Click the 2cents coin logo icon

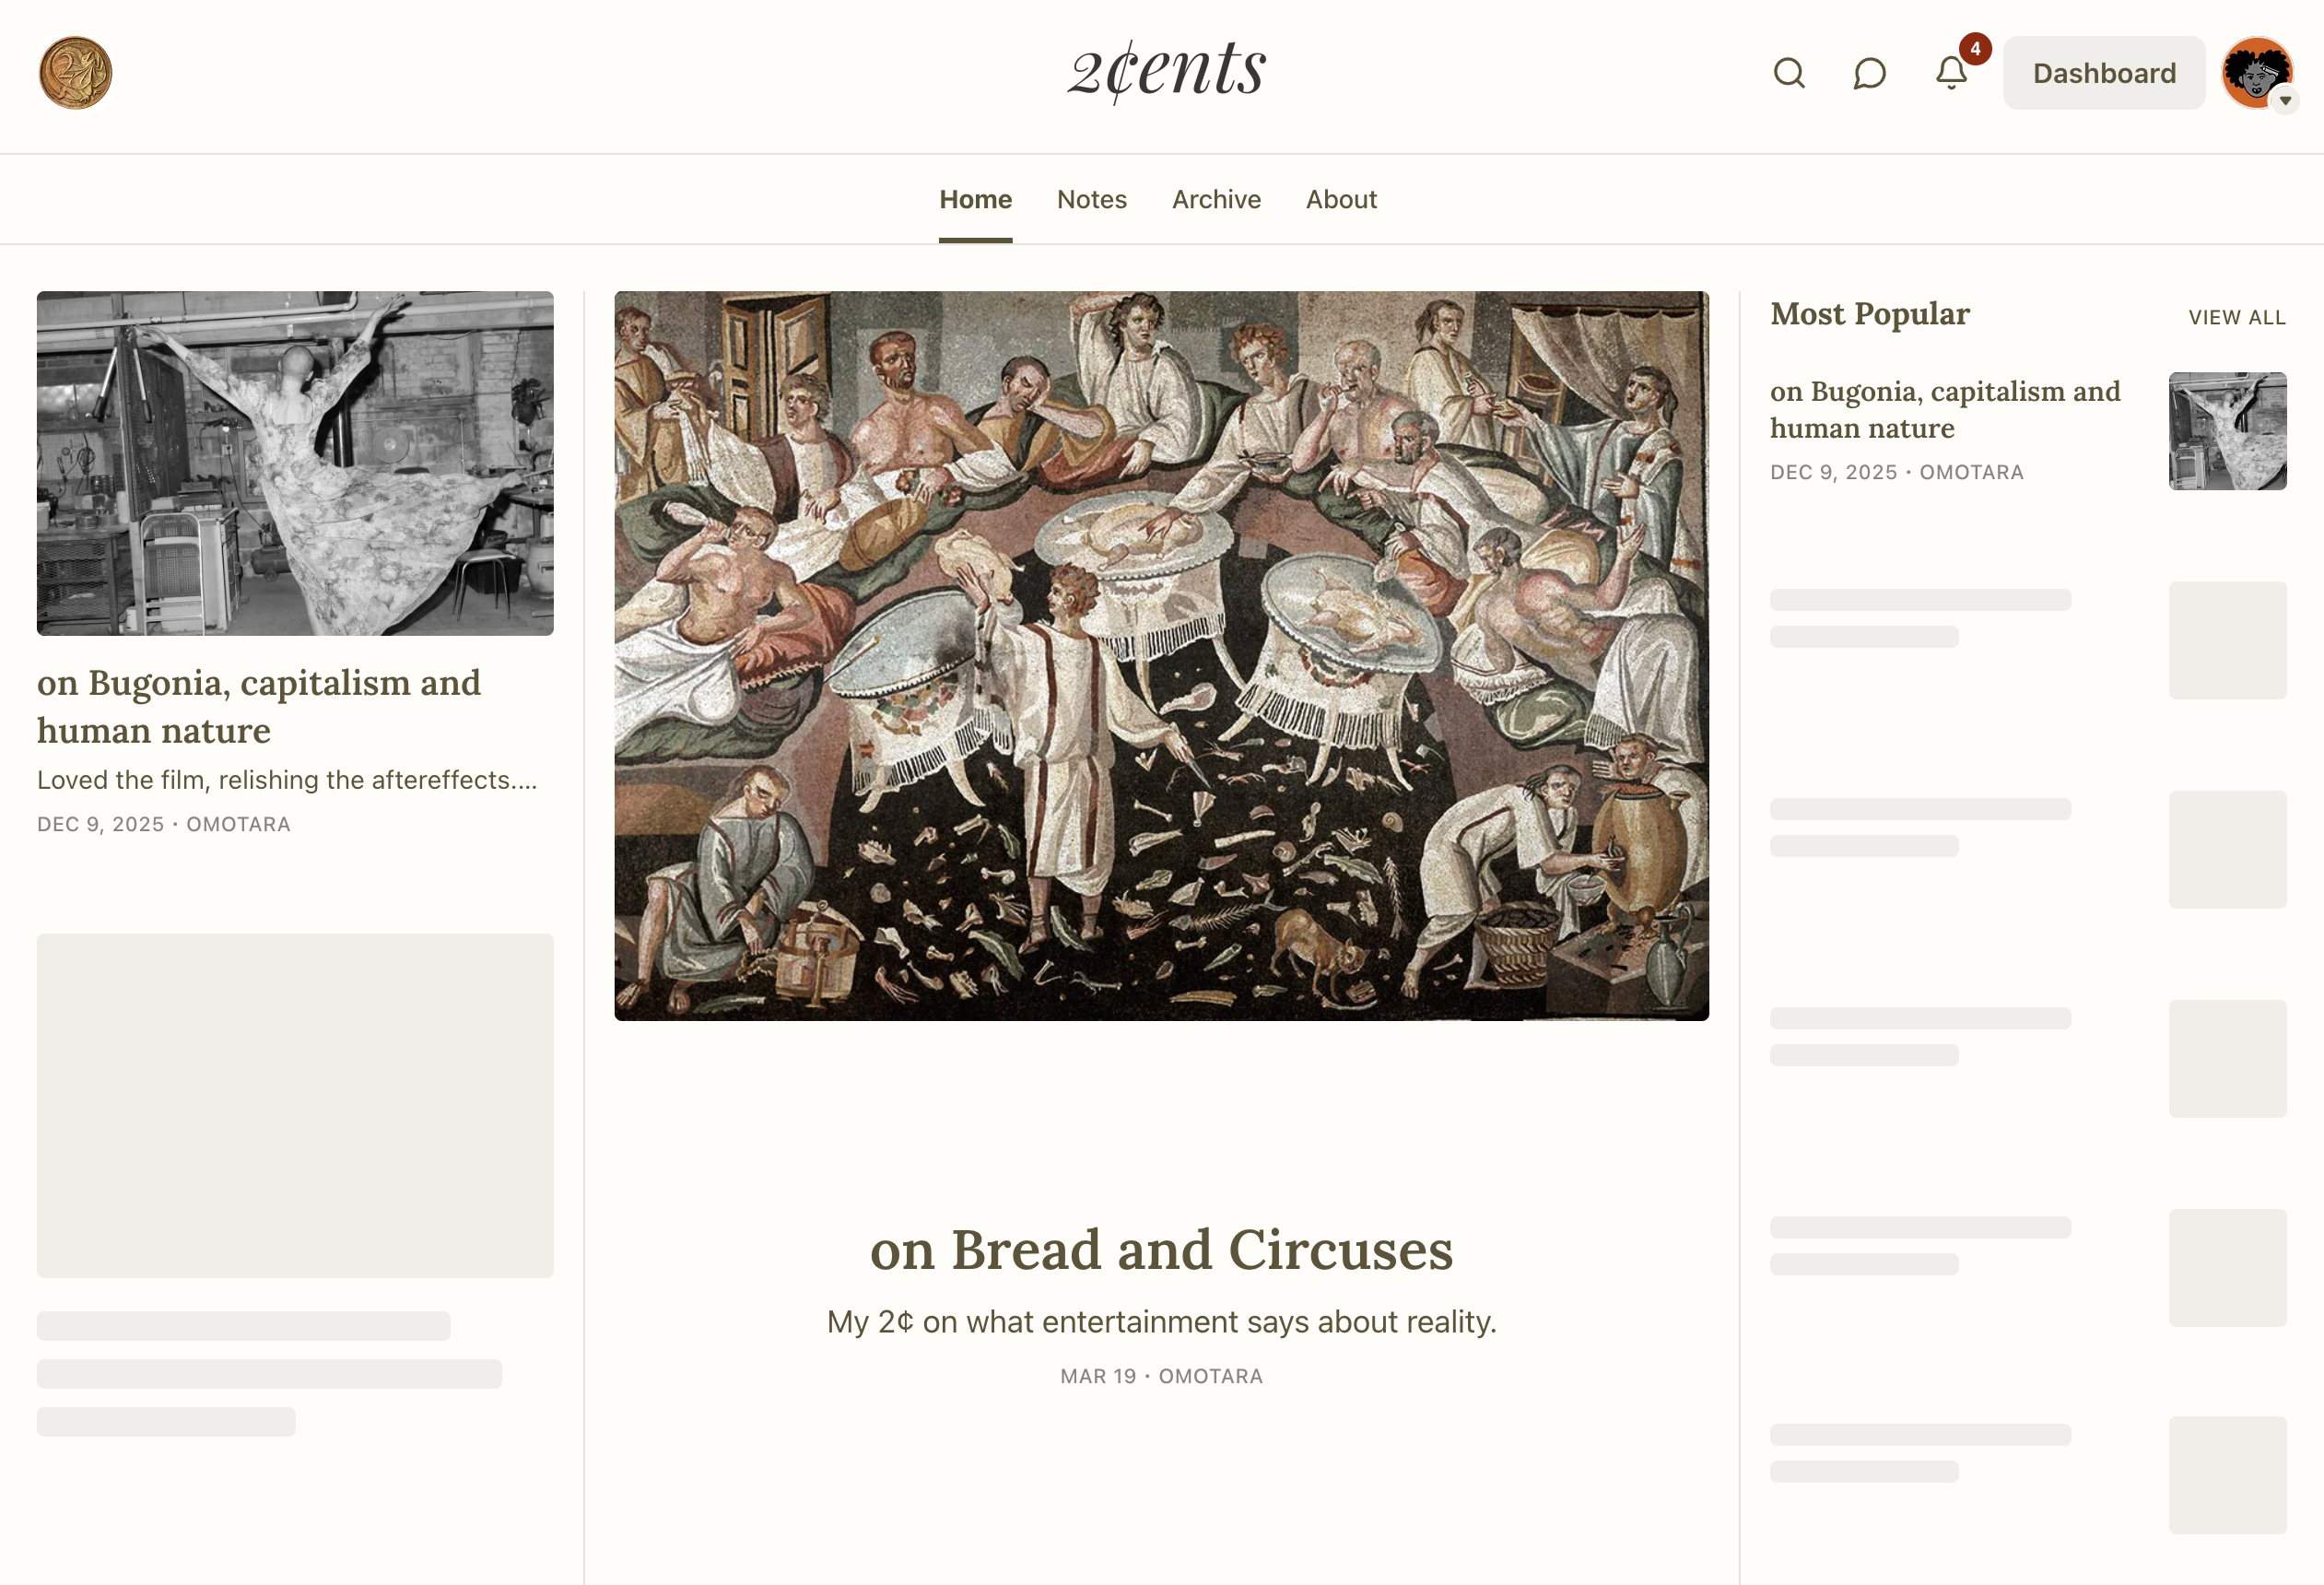point(75,73)
